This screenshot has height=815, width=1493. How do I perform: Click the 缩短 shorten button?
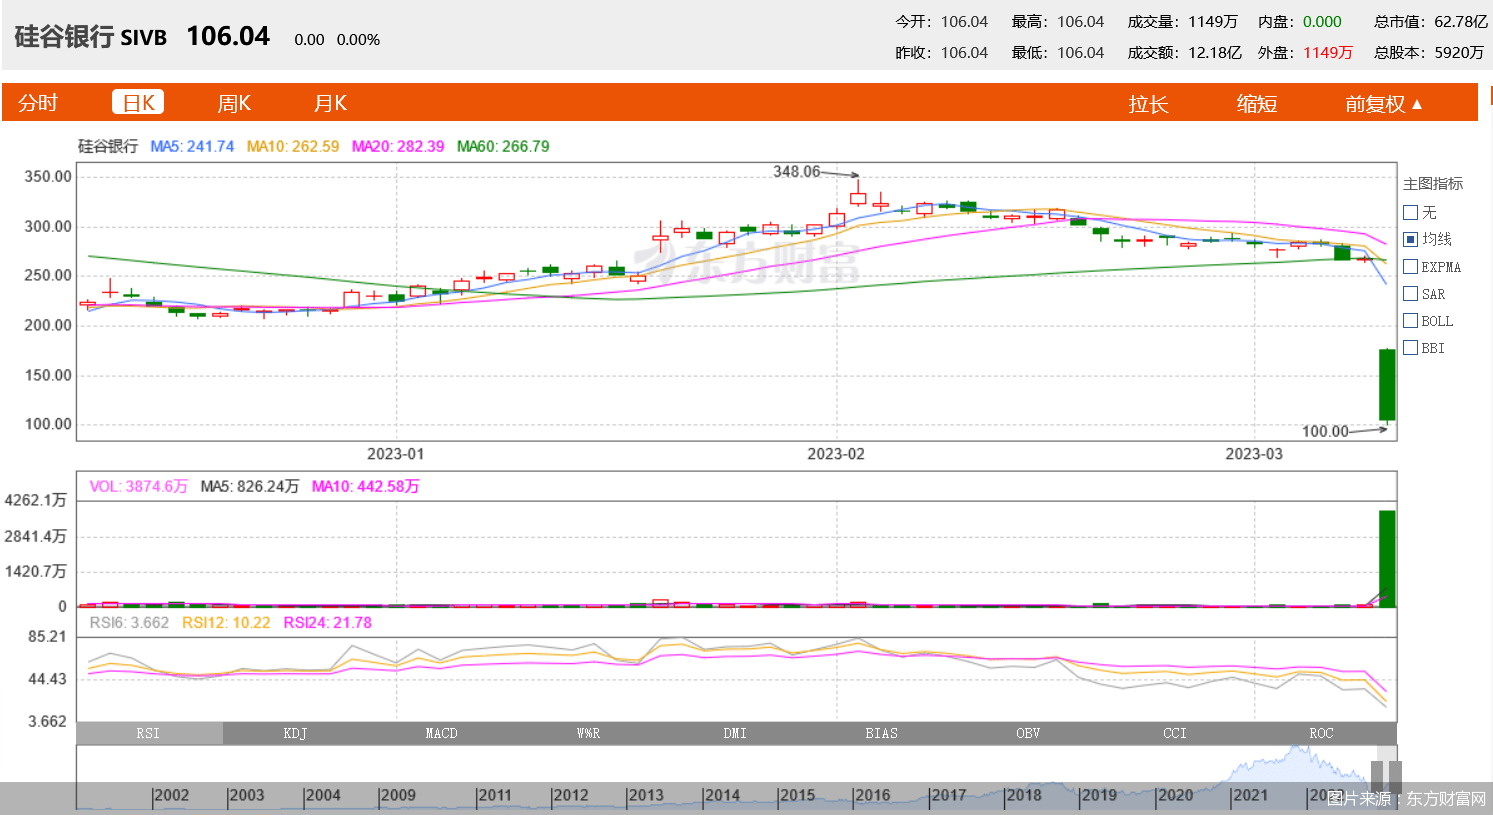coord(1257,104)
